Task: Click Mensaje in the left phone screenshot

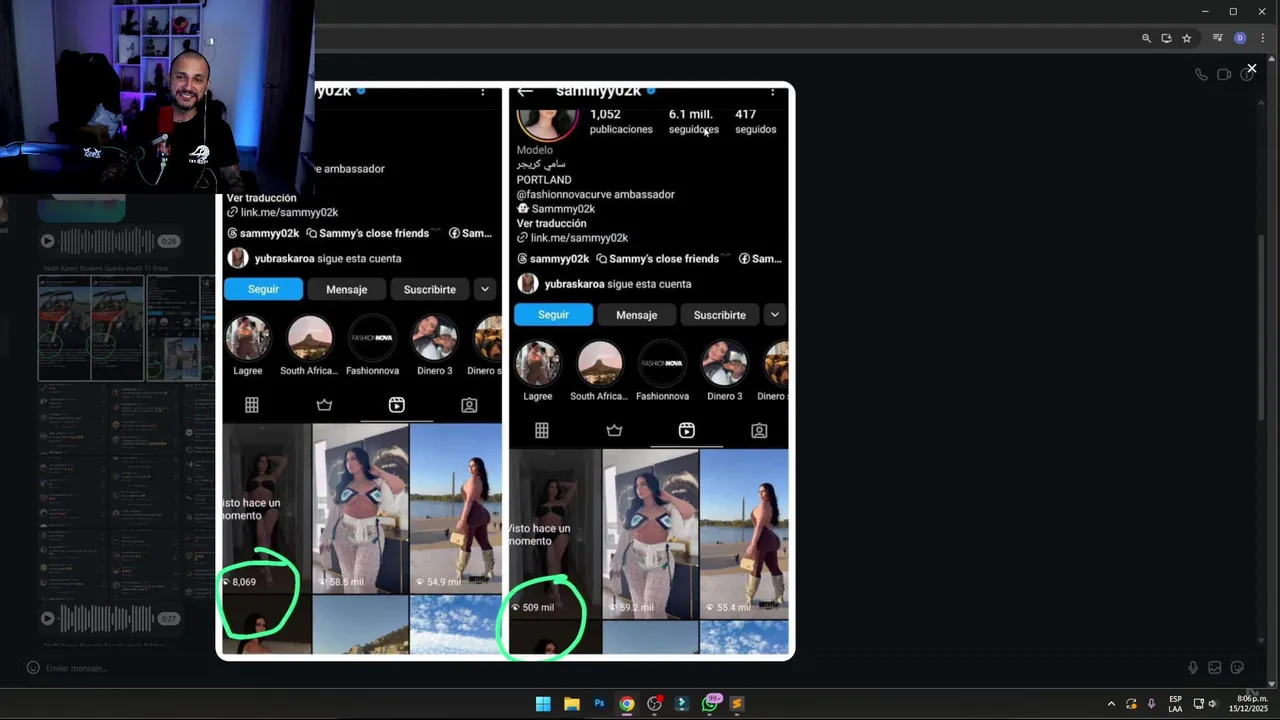Action: [x=347, y=289]
